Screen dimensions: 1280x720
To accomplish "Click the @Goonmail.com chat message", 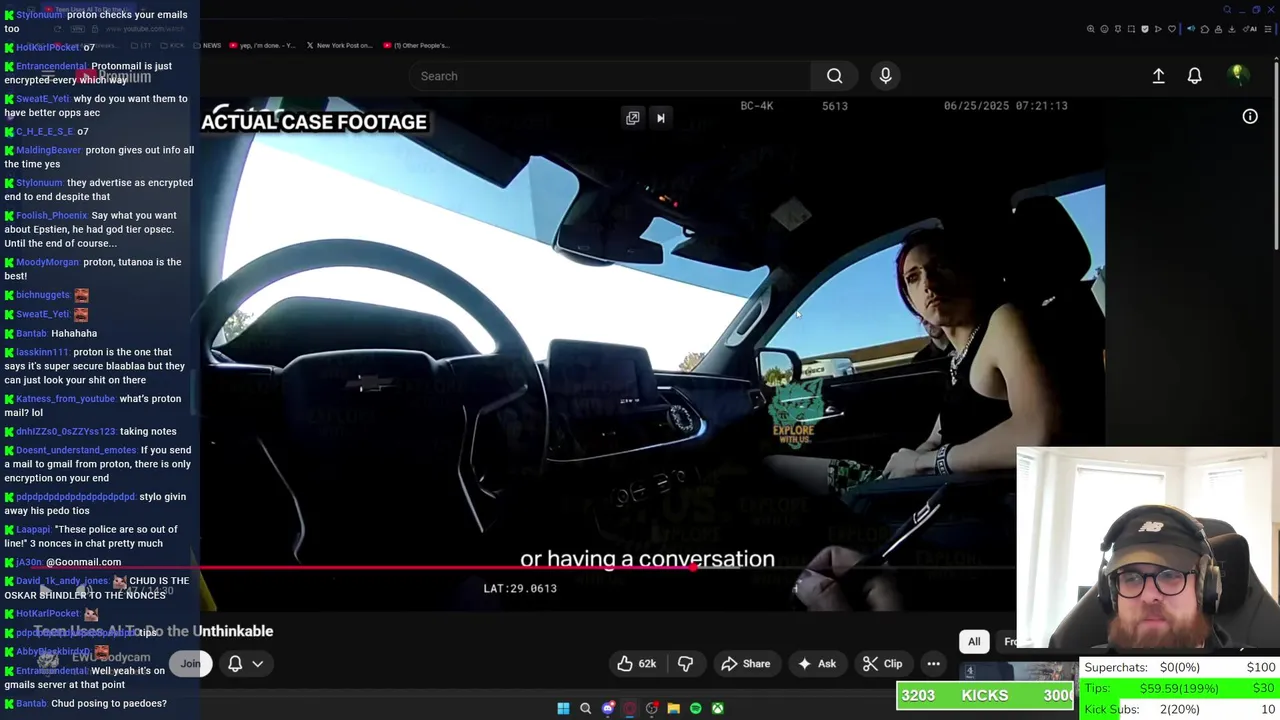I will pos(83,562).
